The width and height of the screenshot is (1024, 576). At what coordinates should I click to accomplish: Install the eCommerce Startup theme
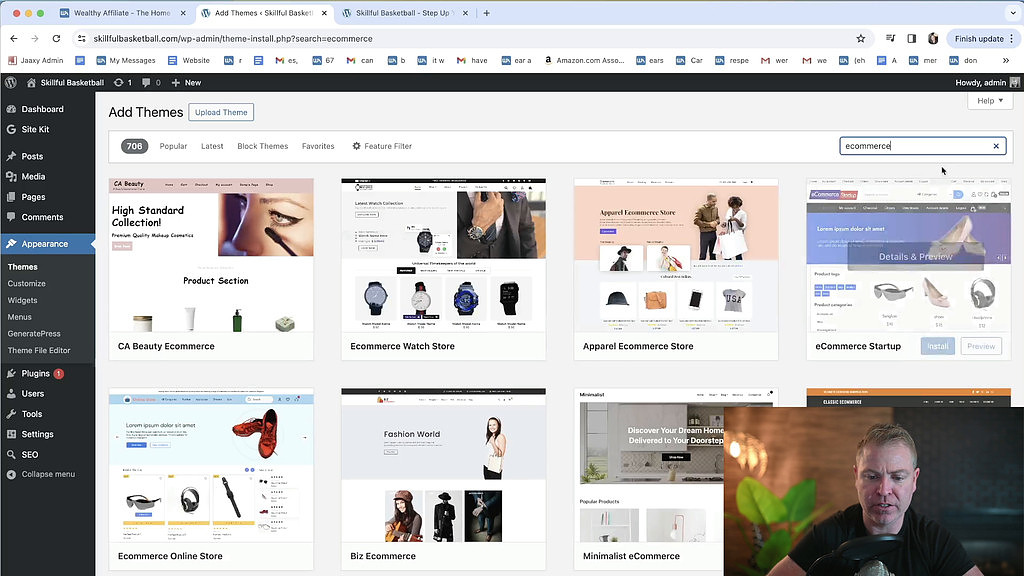click(x=937, y=345)
